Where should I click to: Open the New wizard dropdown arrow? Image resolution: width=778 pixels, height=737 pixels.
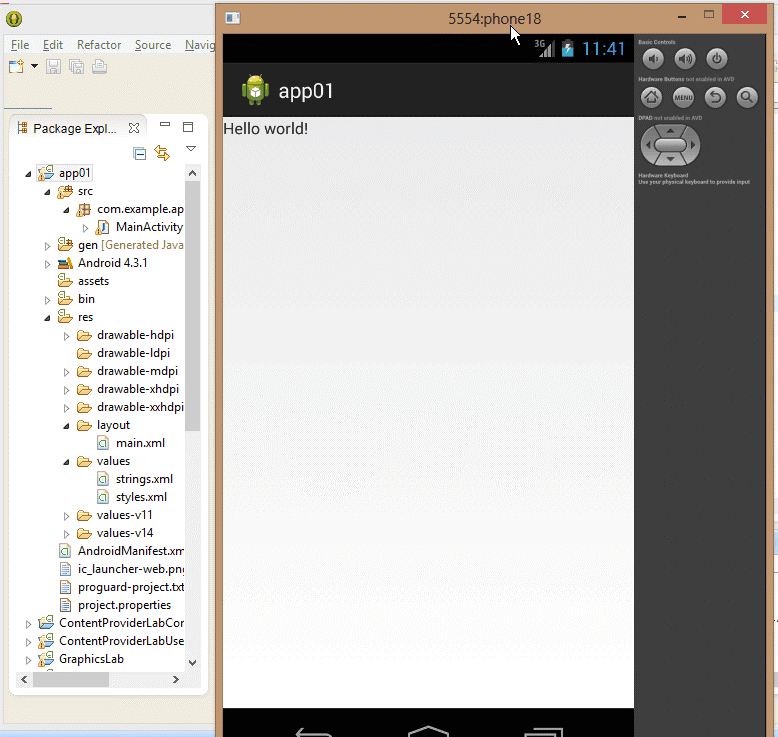click(34, 67)
